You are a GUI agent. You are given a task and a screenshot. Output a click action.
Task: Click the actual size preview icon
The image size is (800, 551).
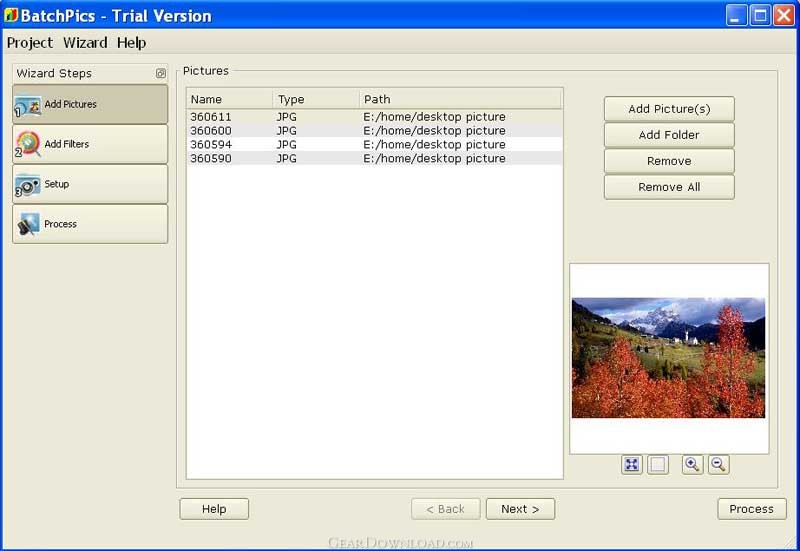pos(658,464)
